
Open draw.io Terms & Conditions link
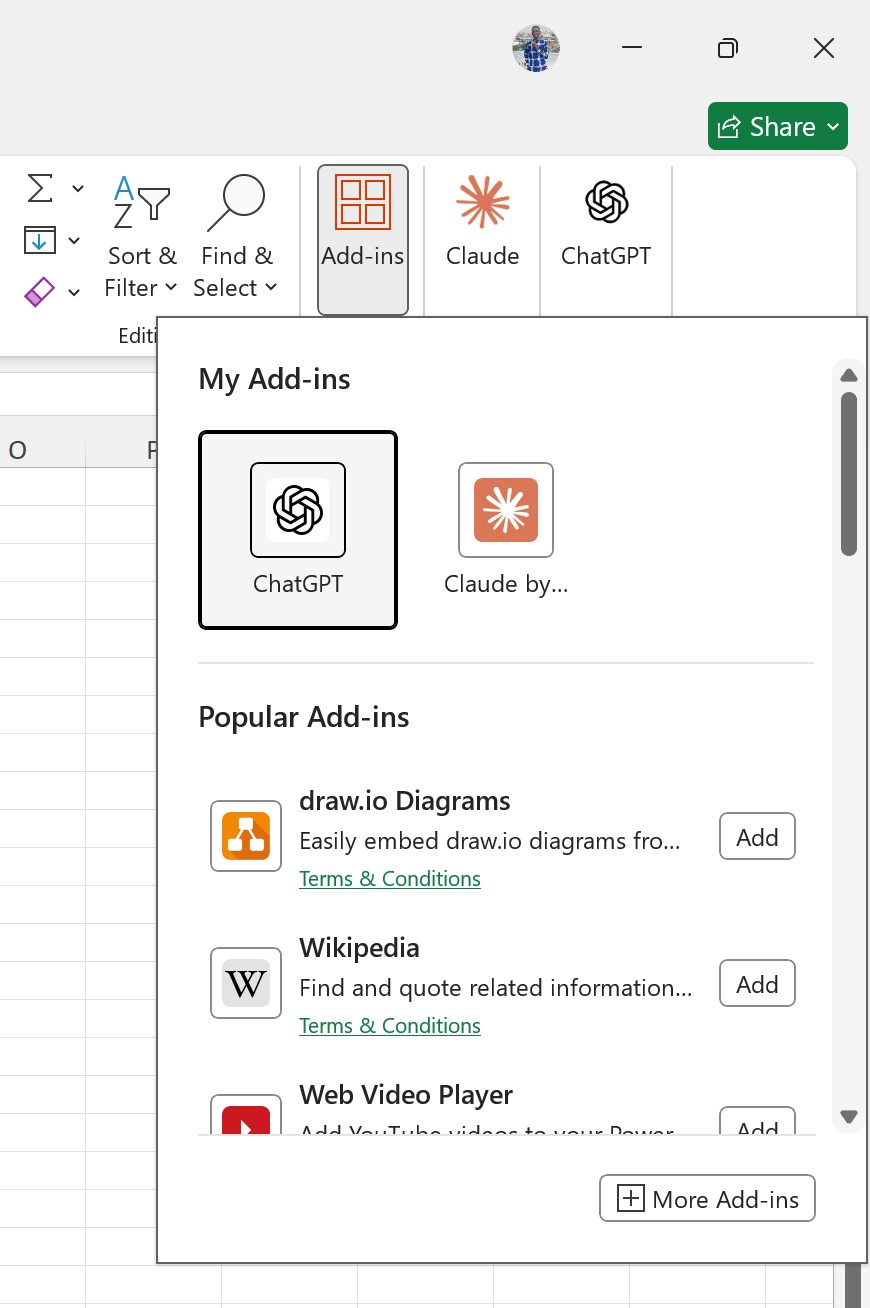(390, 878)
